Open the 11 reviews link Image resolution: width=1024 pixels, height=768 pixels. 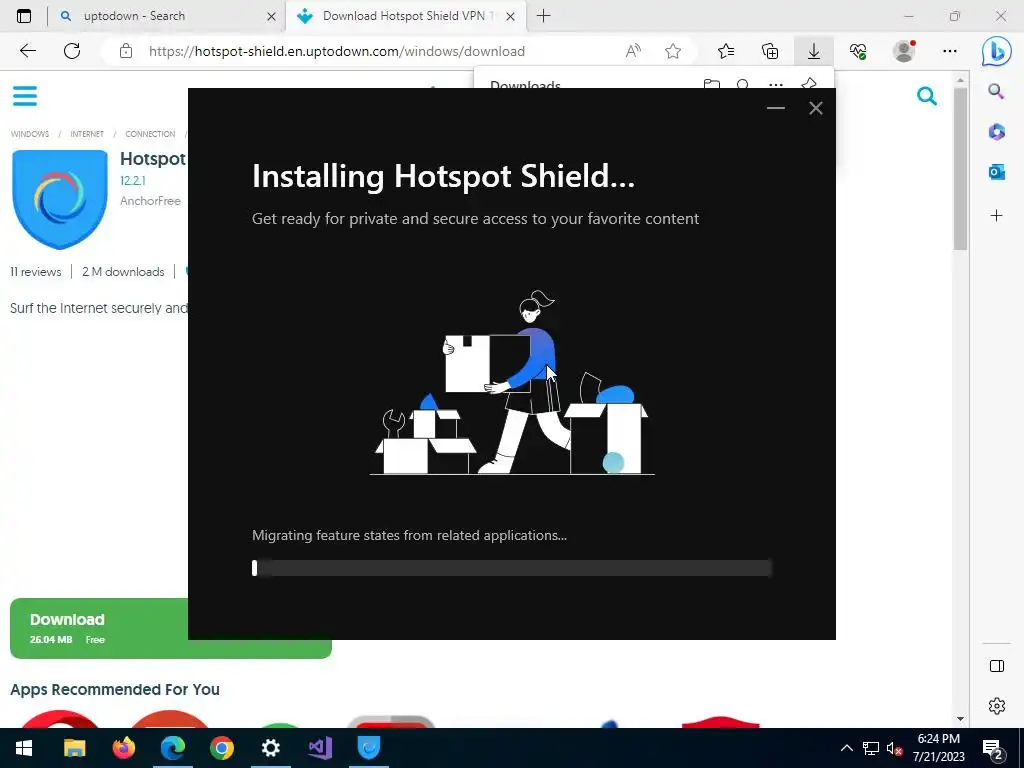(36, 272)
